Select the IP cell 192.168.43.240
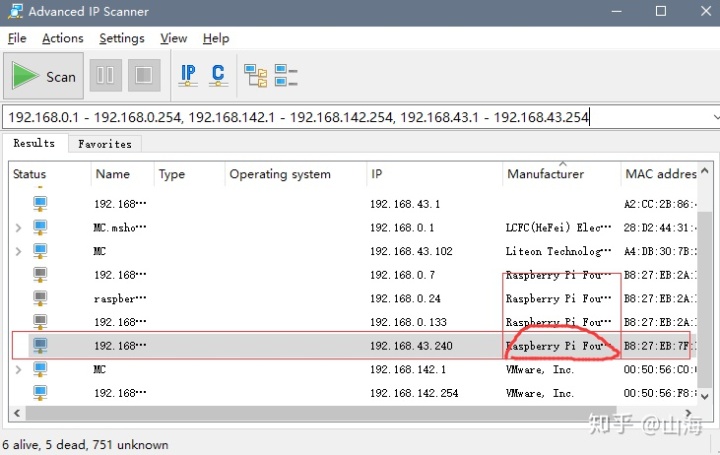The image size is (720, 455). pos(411,346)
